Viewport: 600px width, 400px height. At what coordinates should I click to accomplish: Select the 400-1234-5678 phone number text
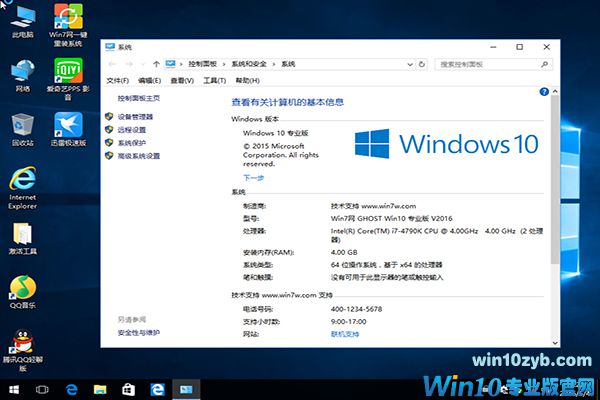[x=356, y=309]
